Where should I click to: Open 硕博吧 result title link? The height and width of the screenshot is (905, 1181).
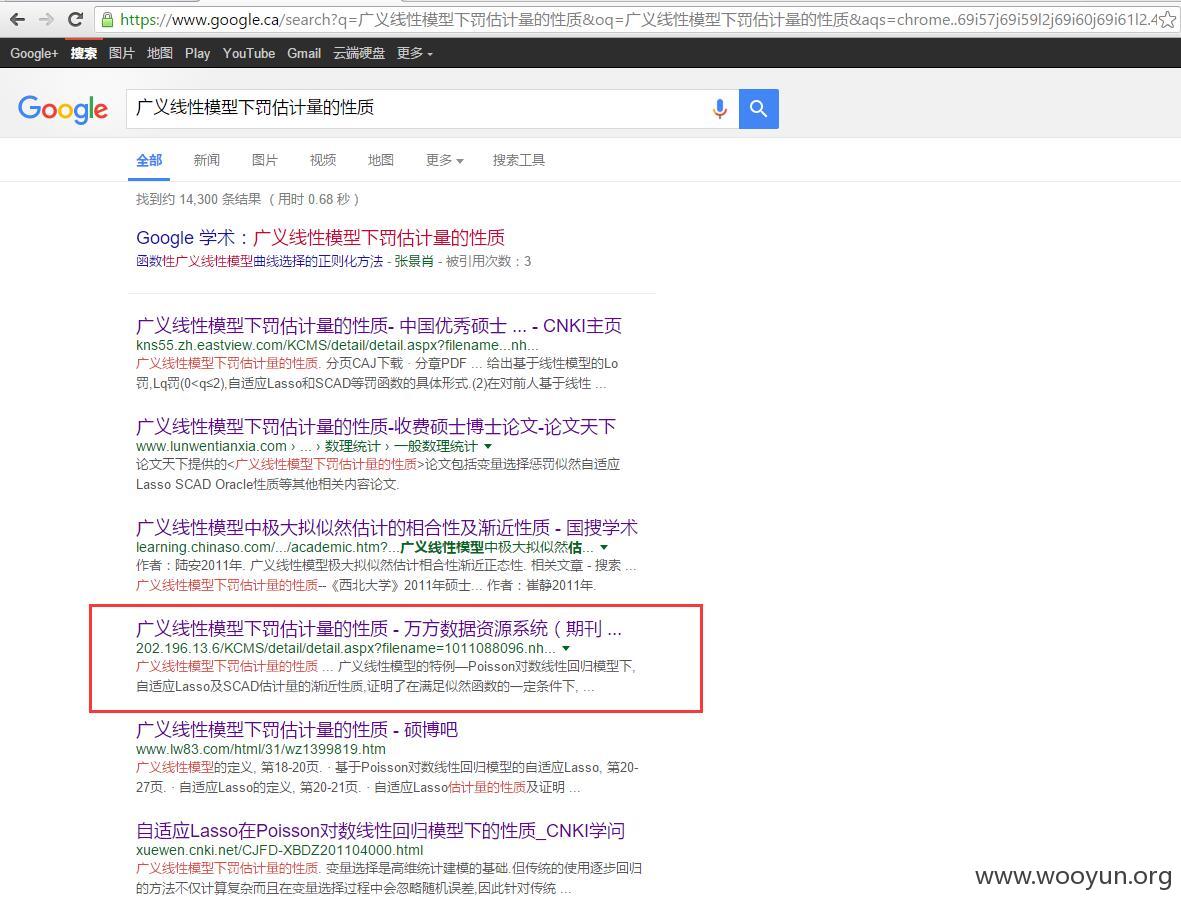[x=297, y=729]
